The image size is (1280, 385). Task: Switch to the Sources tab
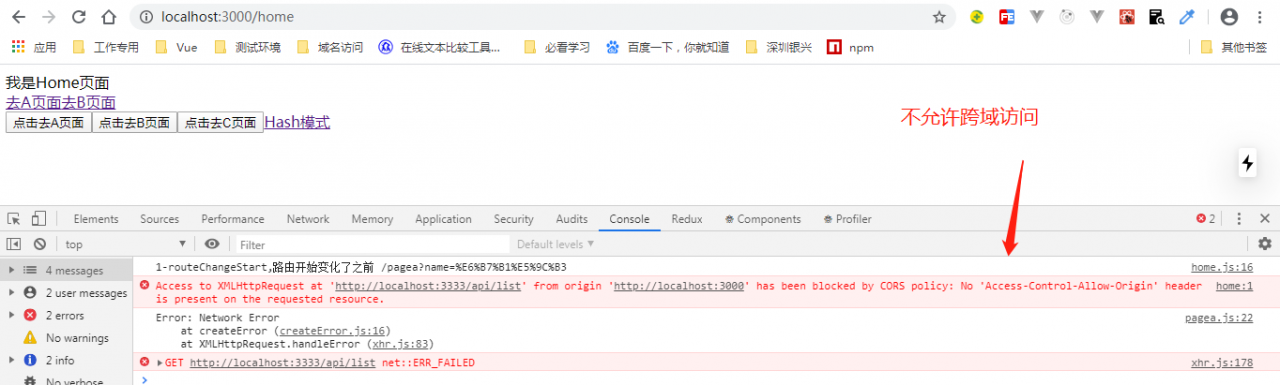159,219
